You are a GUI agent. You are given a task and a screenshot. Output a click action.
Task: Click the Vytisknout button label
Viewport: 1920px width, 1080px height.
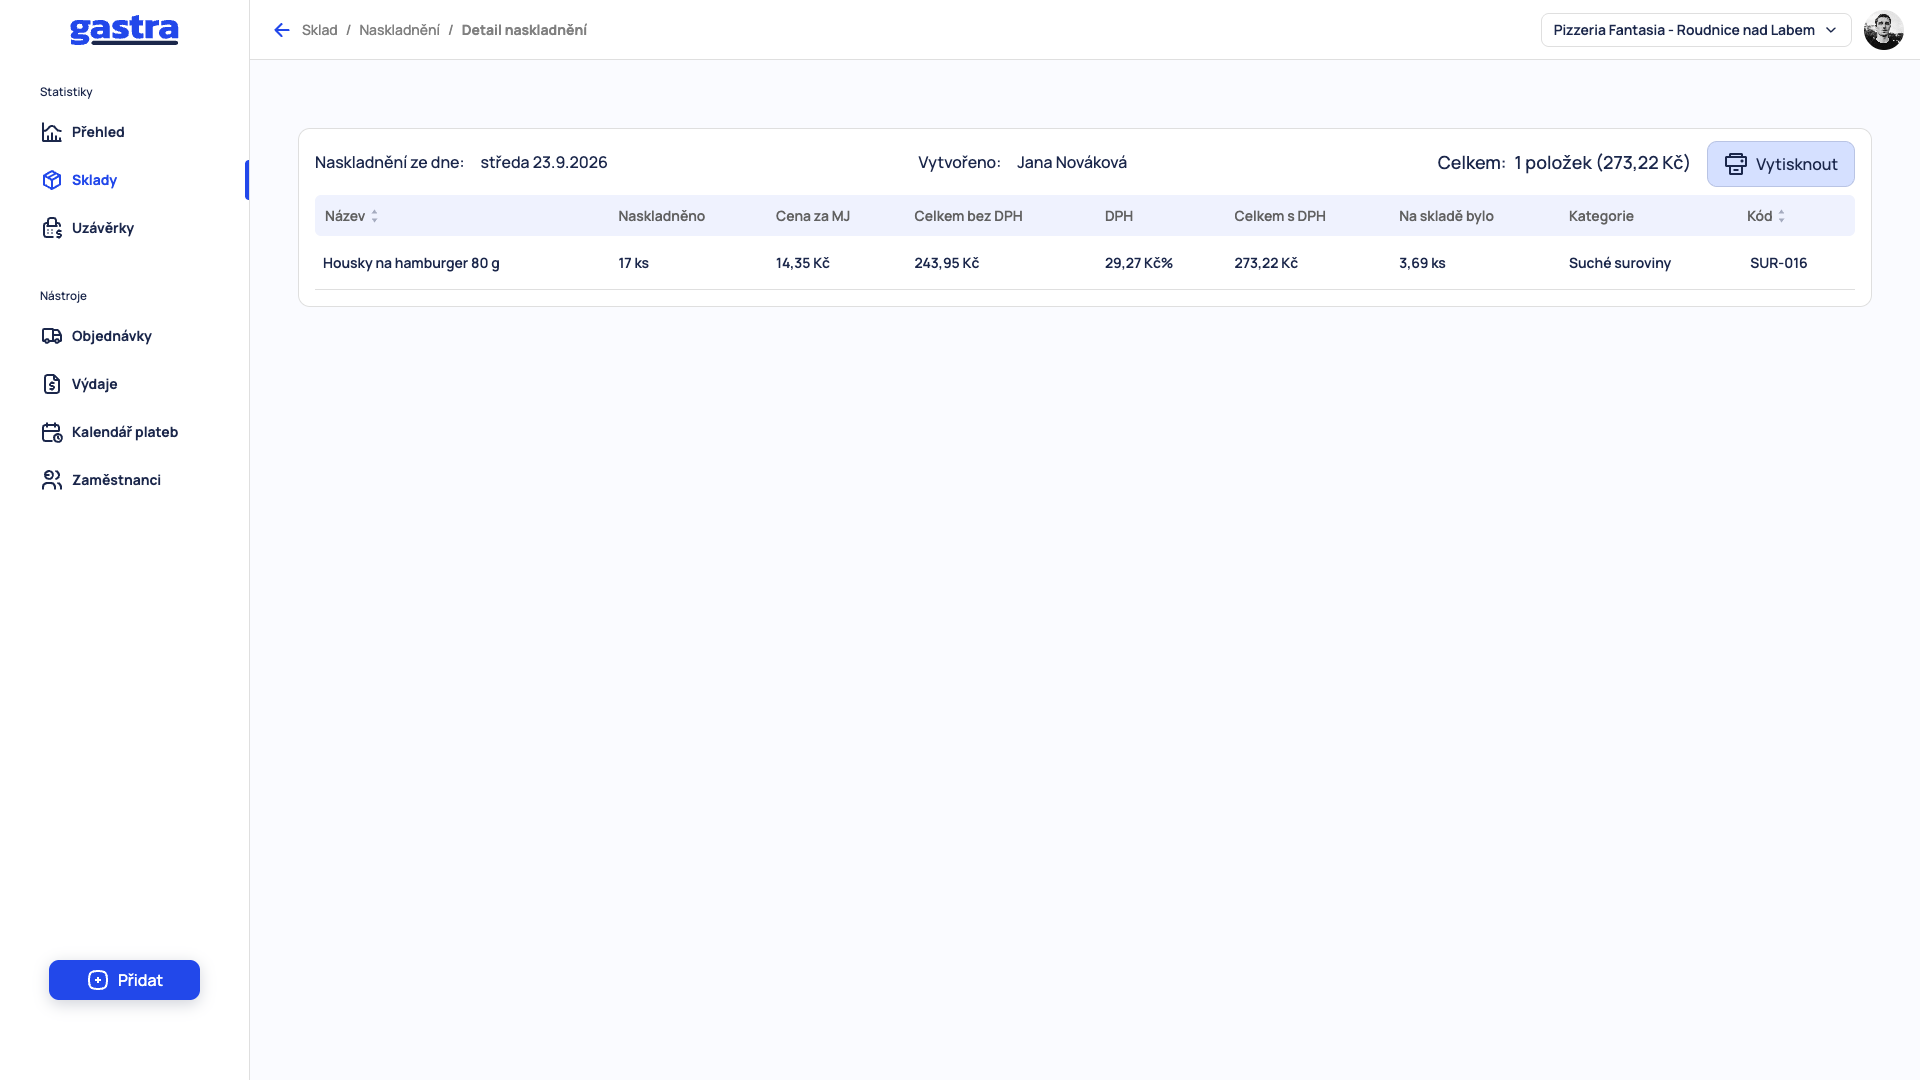(1796, 164)
